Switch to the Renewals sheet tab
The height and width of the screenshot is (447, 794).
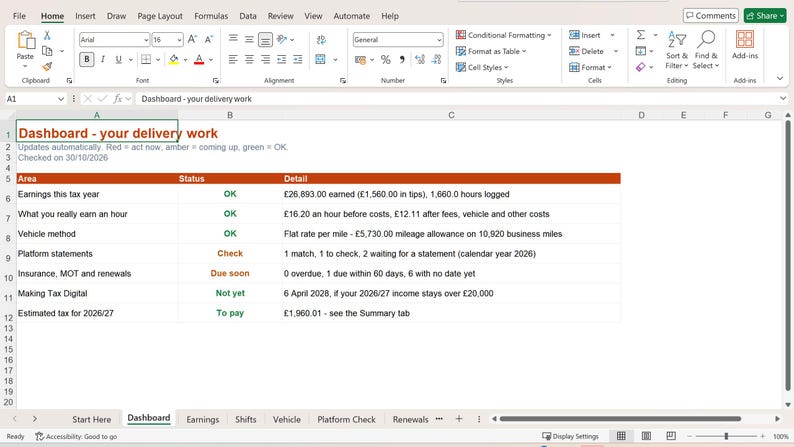coord(410,419)
